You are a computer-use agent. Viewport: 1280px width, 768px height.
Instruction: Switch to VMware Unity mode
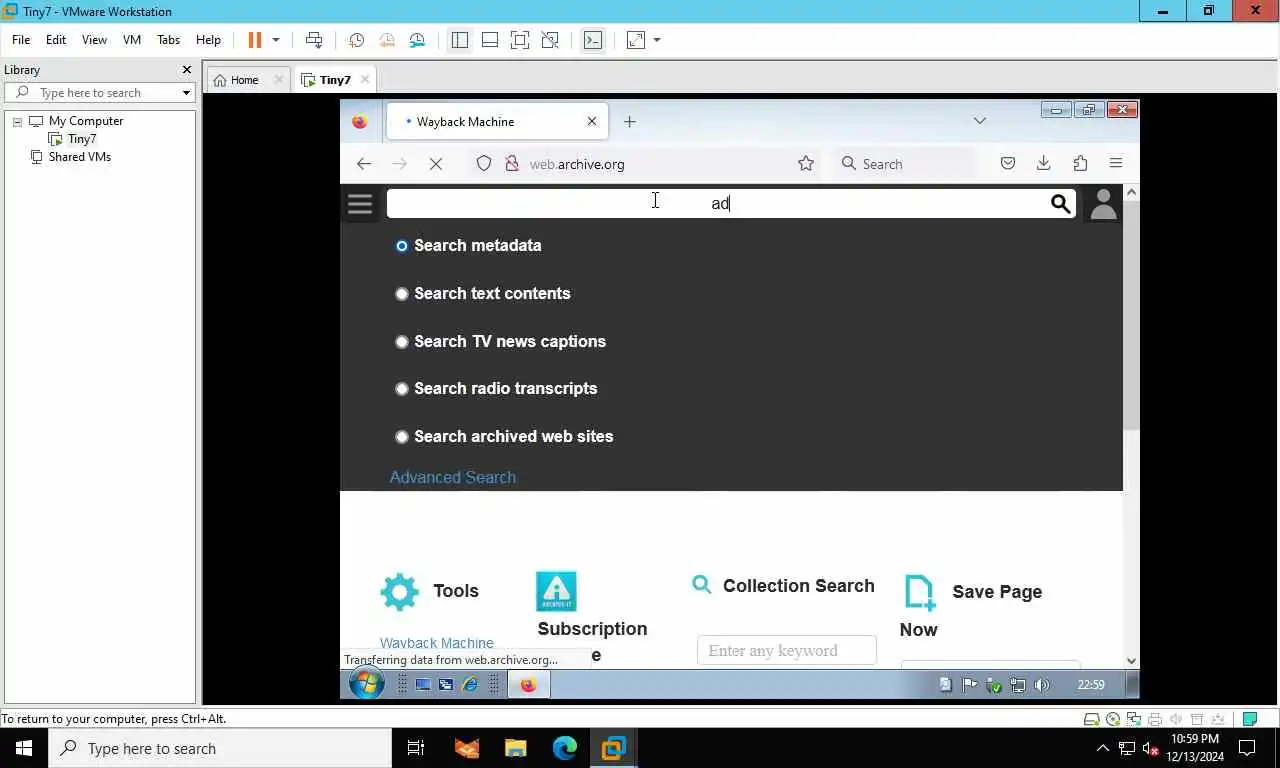pos(550,40)
